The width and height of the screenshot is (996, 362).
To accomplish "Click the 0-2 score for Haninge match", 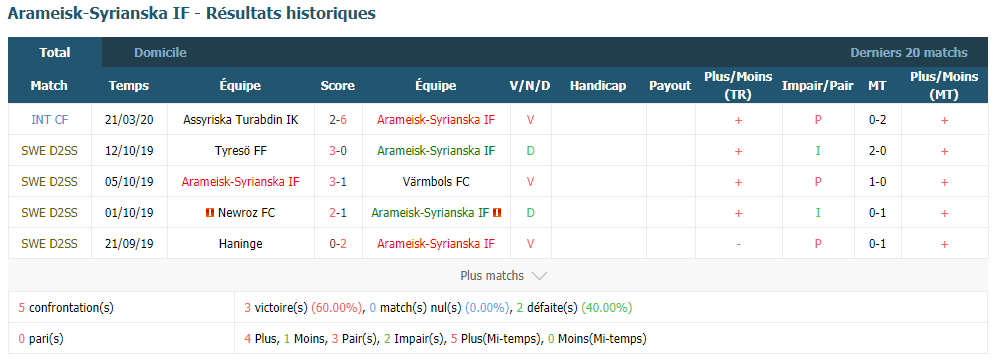I will pyautogui.click(x=338, y=244).
